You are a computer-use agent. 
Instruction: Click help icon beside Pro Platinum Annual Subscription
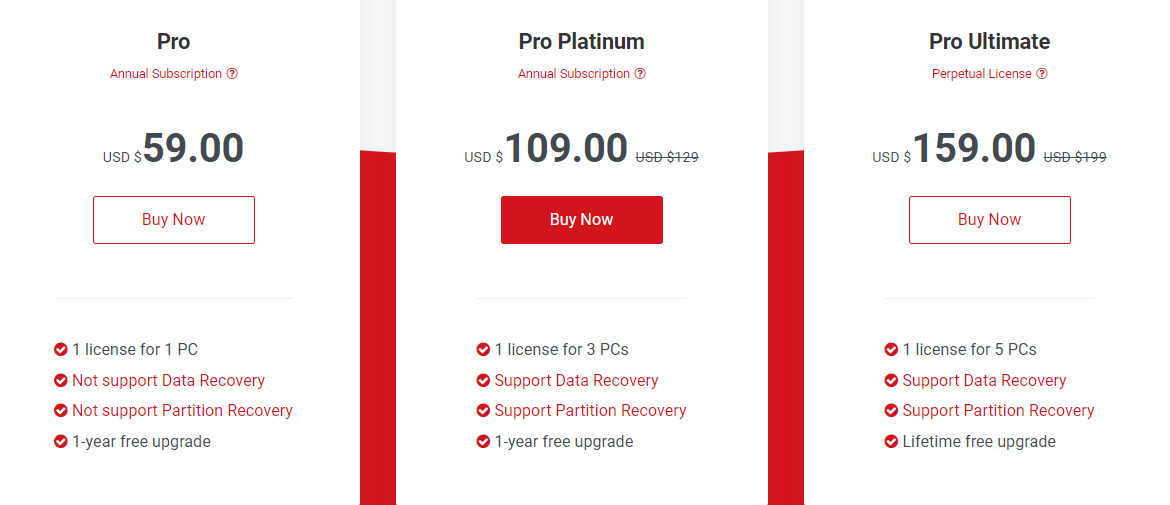640,74
